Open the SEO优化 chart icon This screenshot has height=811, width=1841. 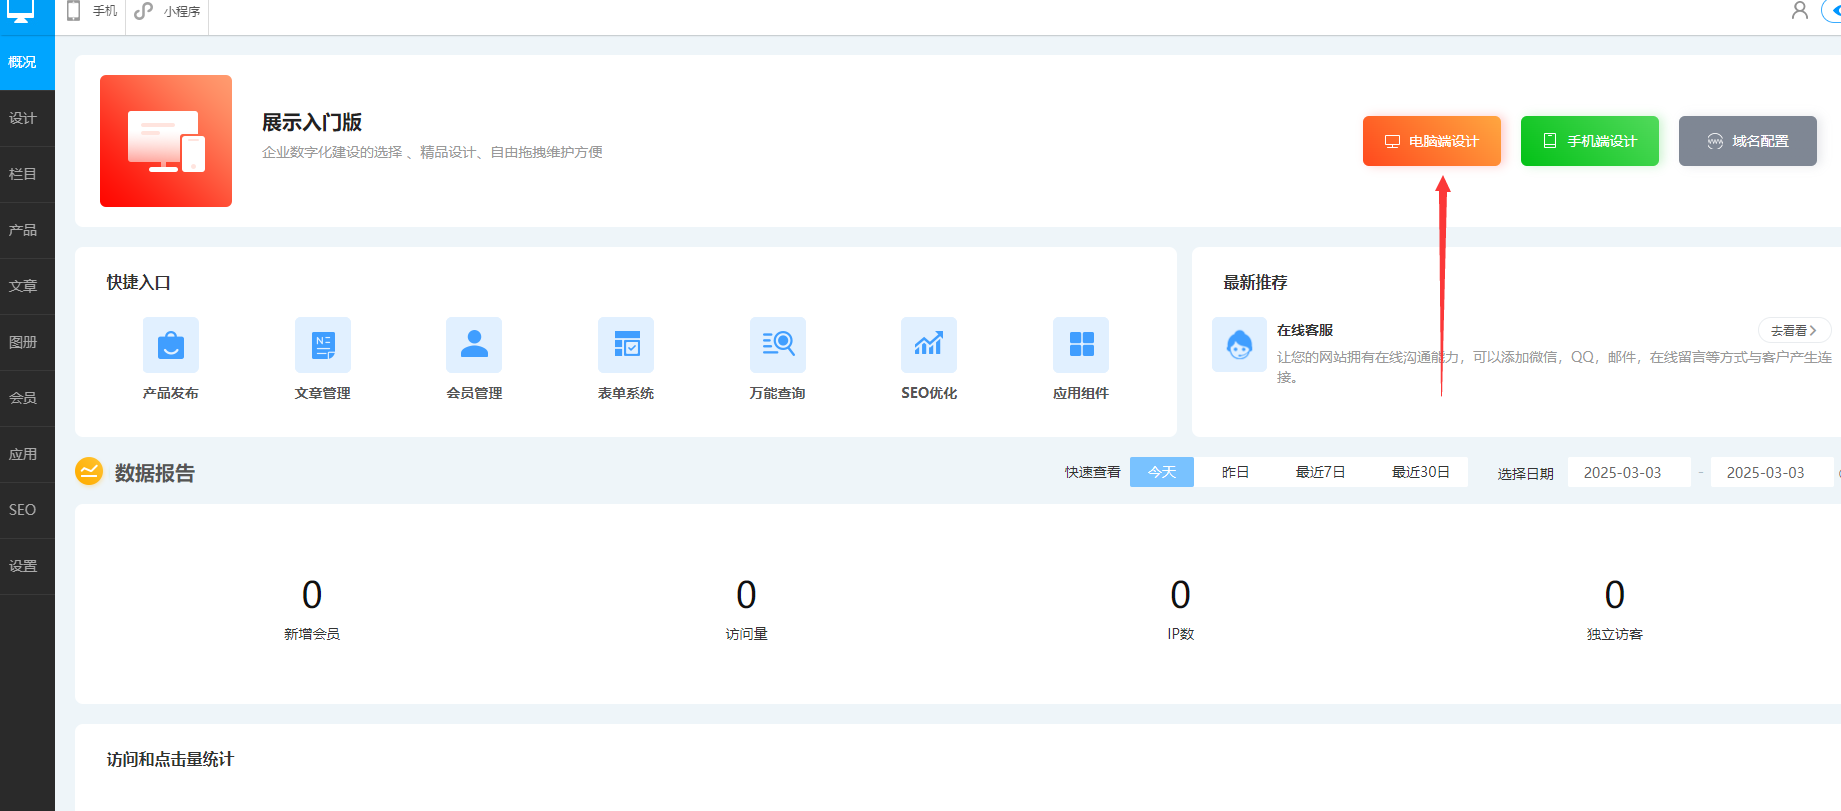pos(929,345)
